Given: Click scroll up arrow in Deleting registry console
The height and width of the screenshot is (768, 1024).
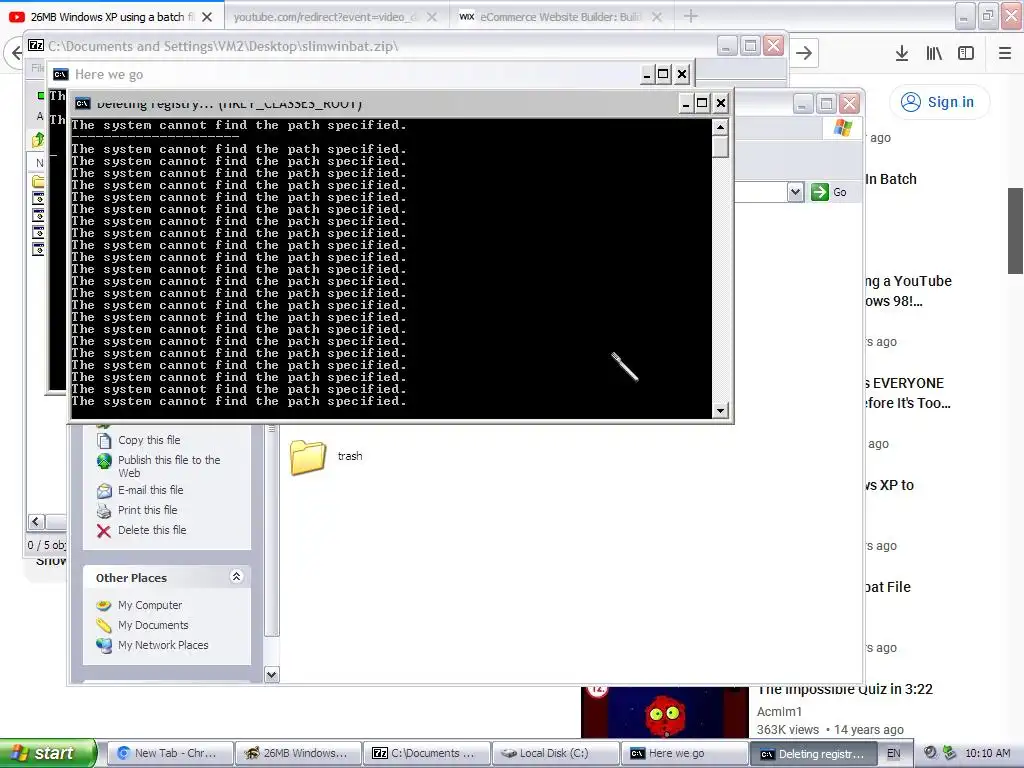Looking at the screenshot, I should (x=720, y=127).
